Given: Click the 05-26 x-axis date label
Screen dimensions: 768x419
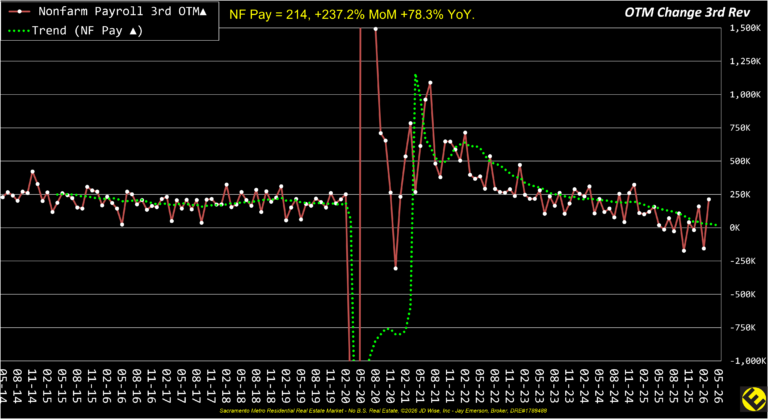Looking at the screenshot, I should coord(719,386).
